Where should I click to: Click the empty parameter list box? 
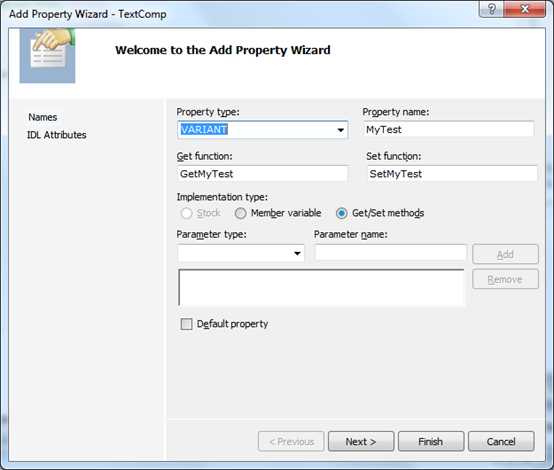point(322,287)
